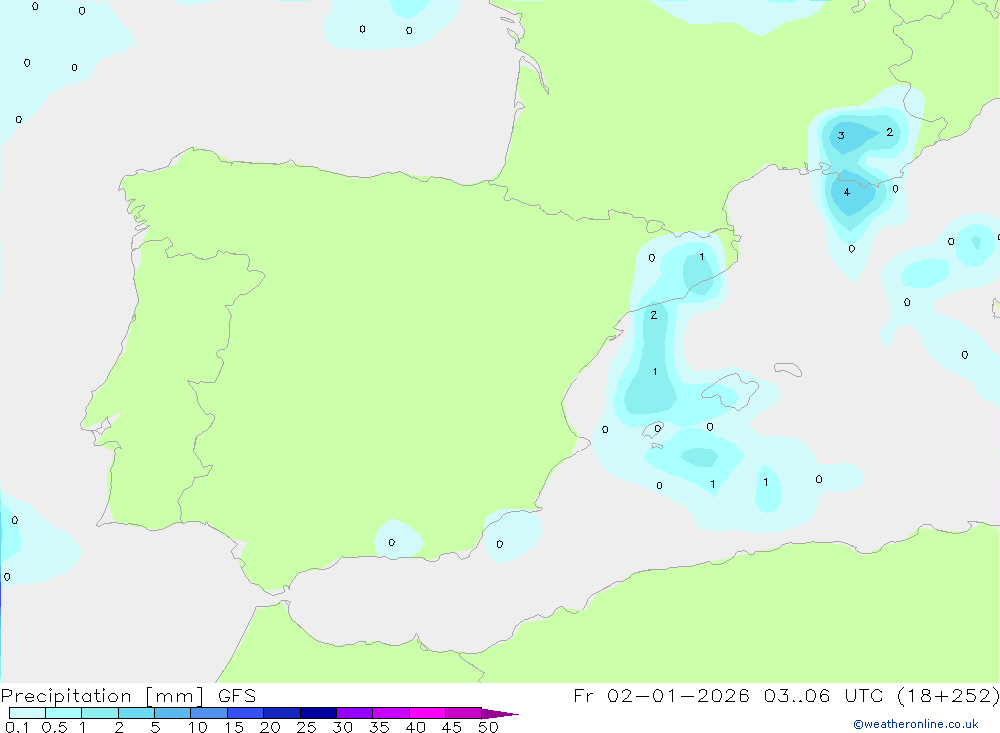Screen dimensions: 1000x733
Task: Click the 2 mm value on Spain's northeast coast
Action: 654,315
